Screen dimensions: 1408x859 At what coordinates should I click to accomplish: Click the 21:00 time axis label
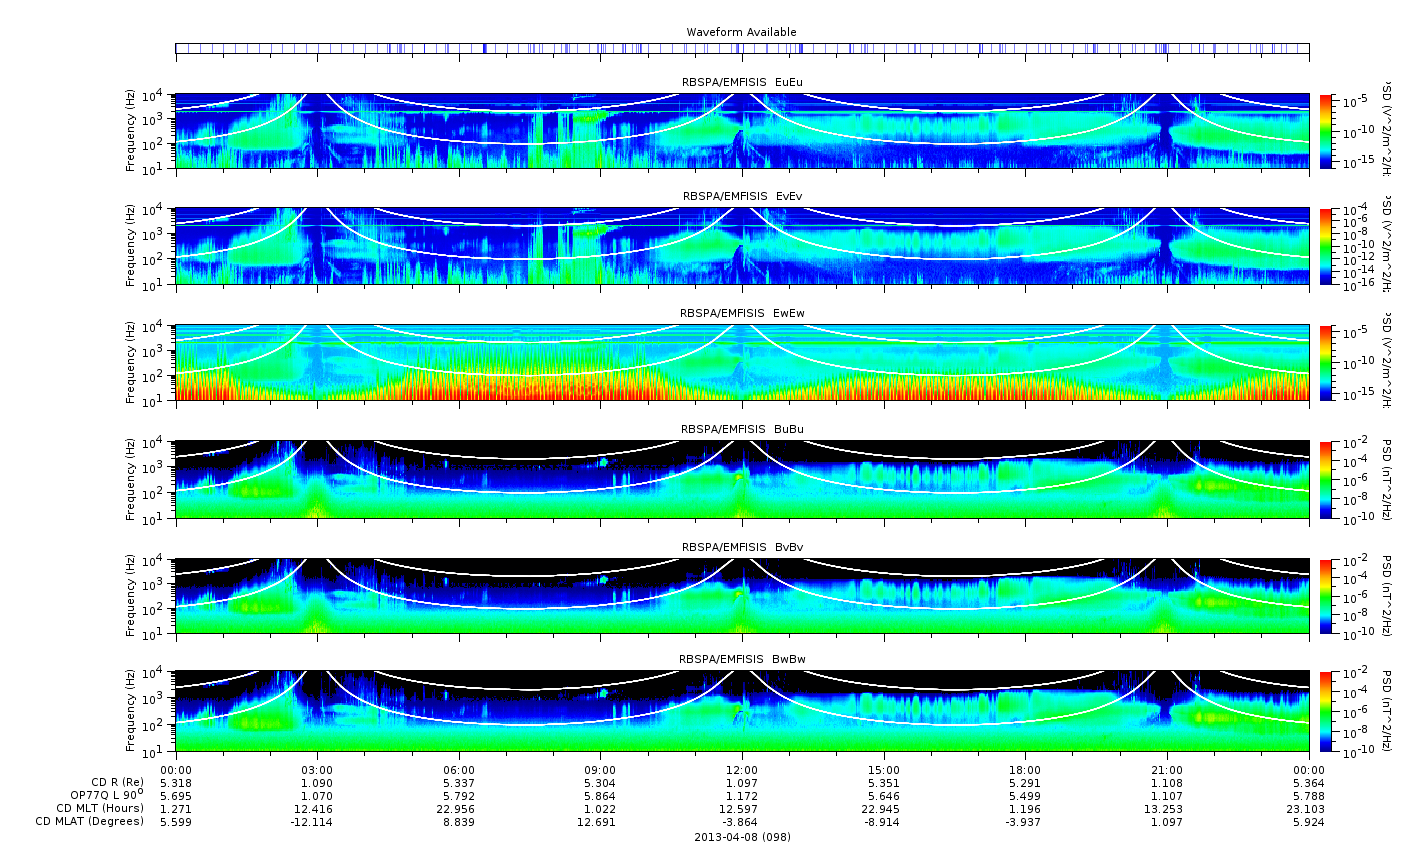coord(1167,770)
